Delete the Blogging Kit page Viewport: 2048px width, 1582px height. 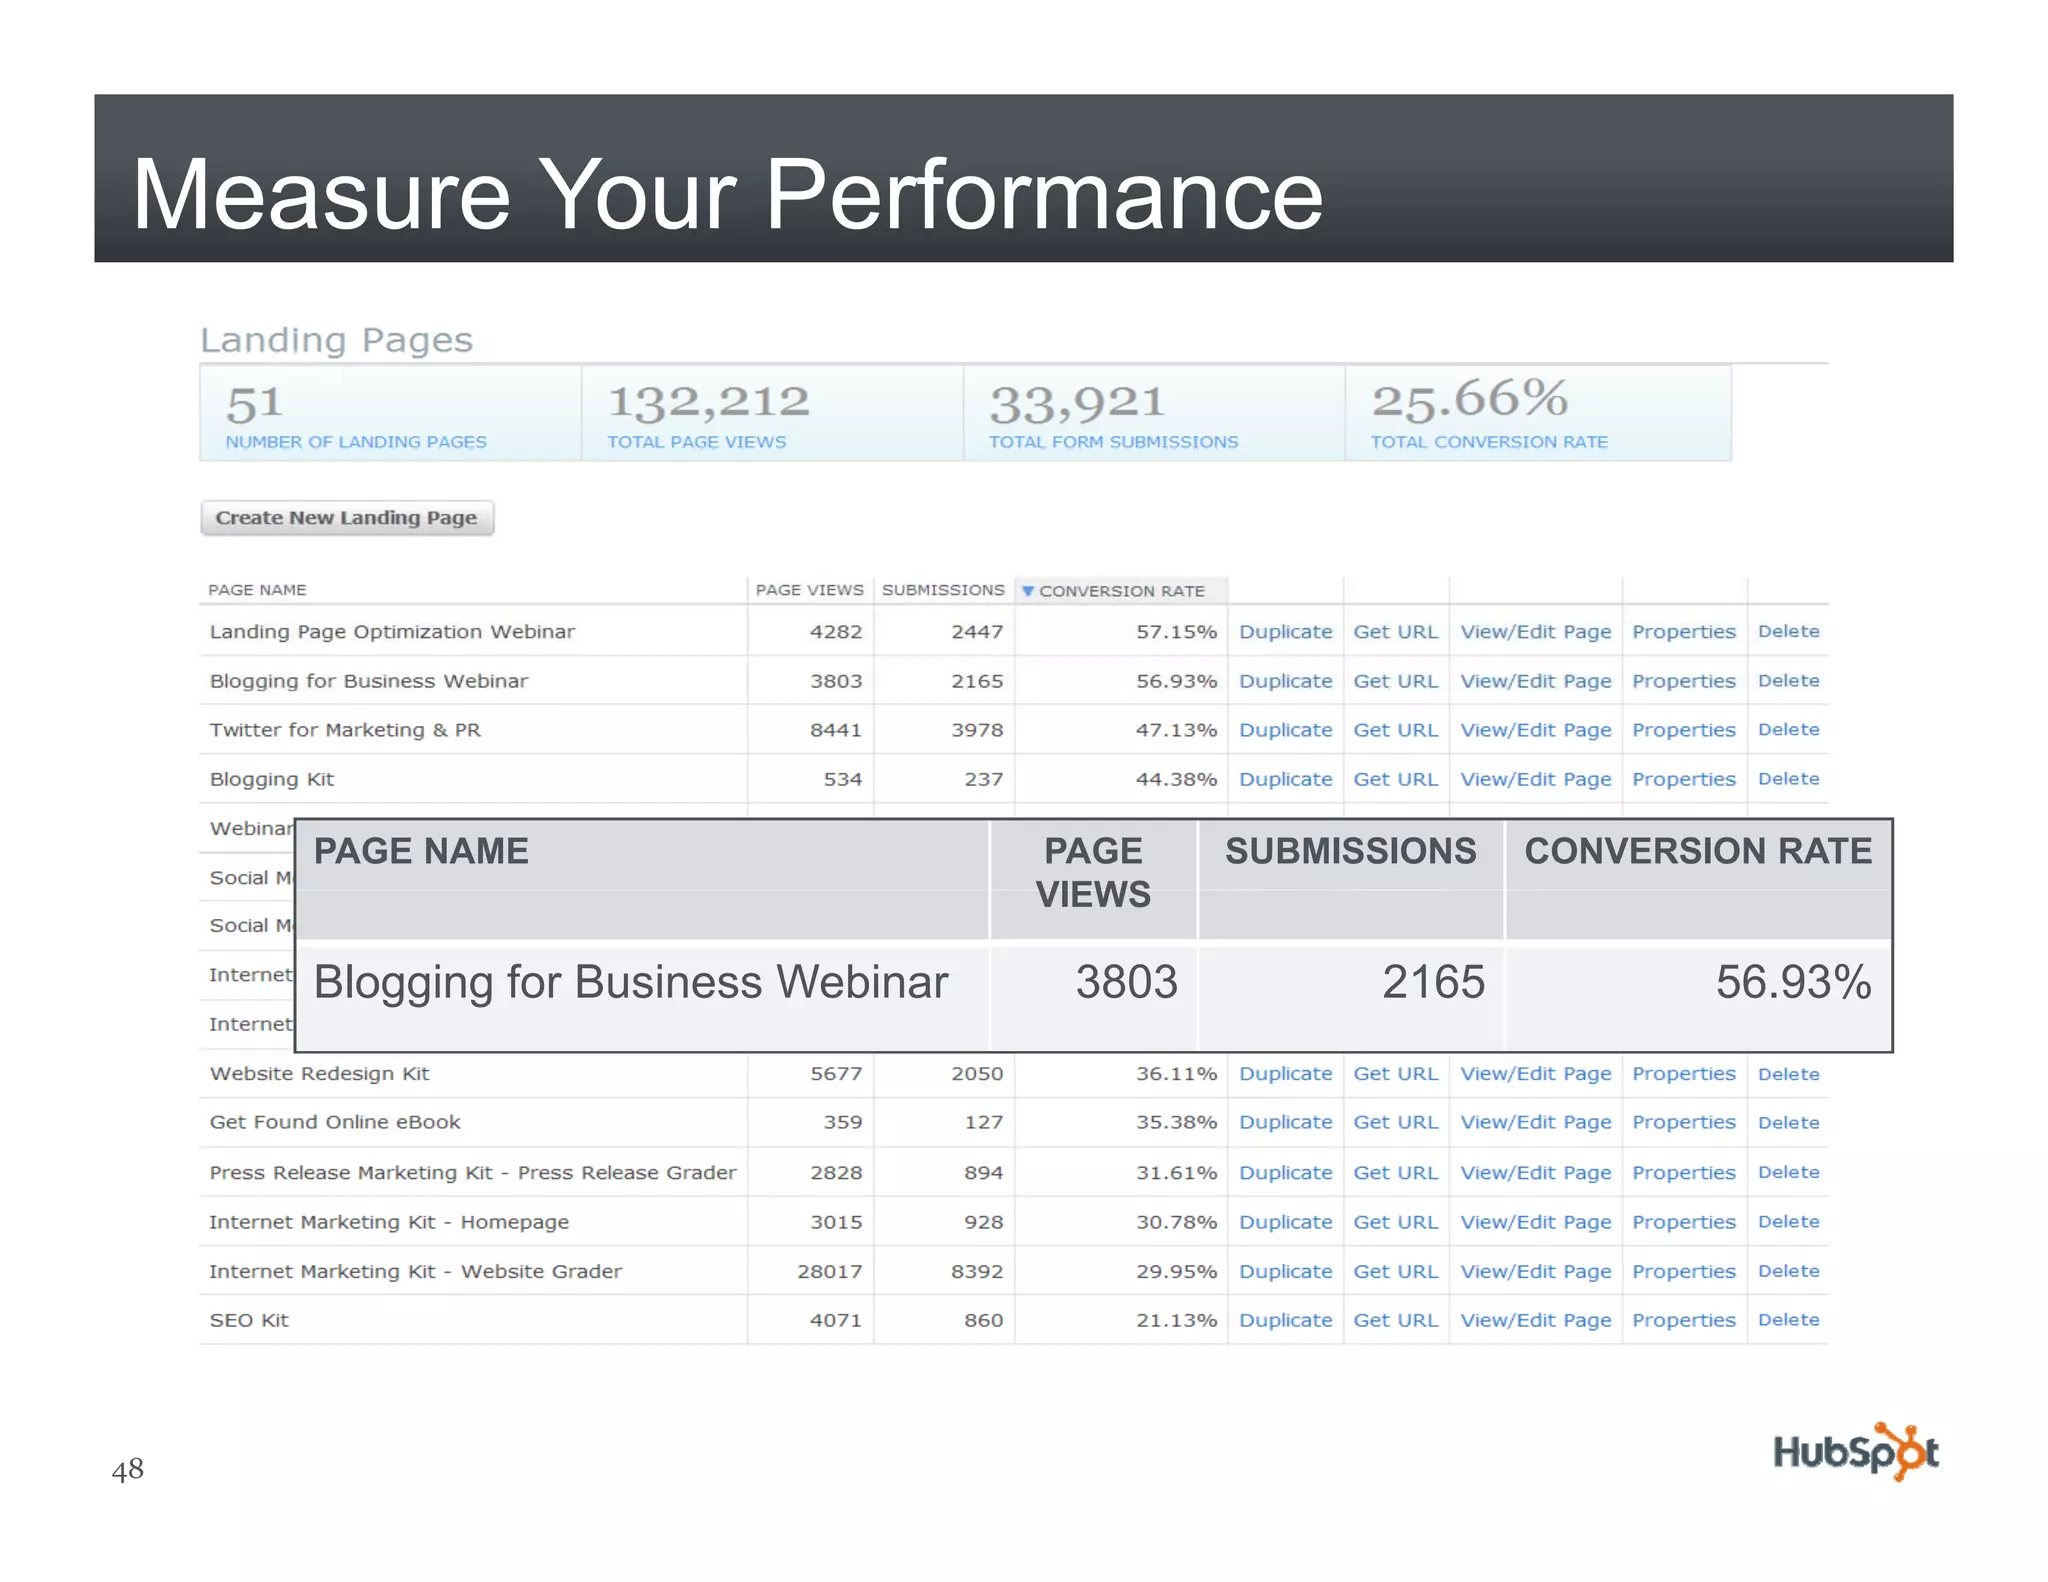coord(1788,778)
